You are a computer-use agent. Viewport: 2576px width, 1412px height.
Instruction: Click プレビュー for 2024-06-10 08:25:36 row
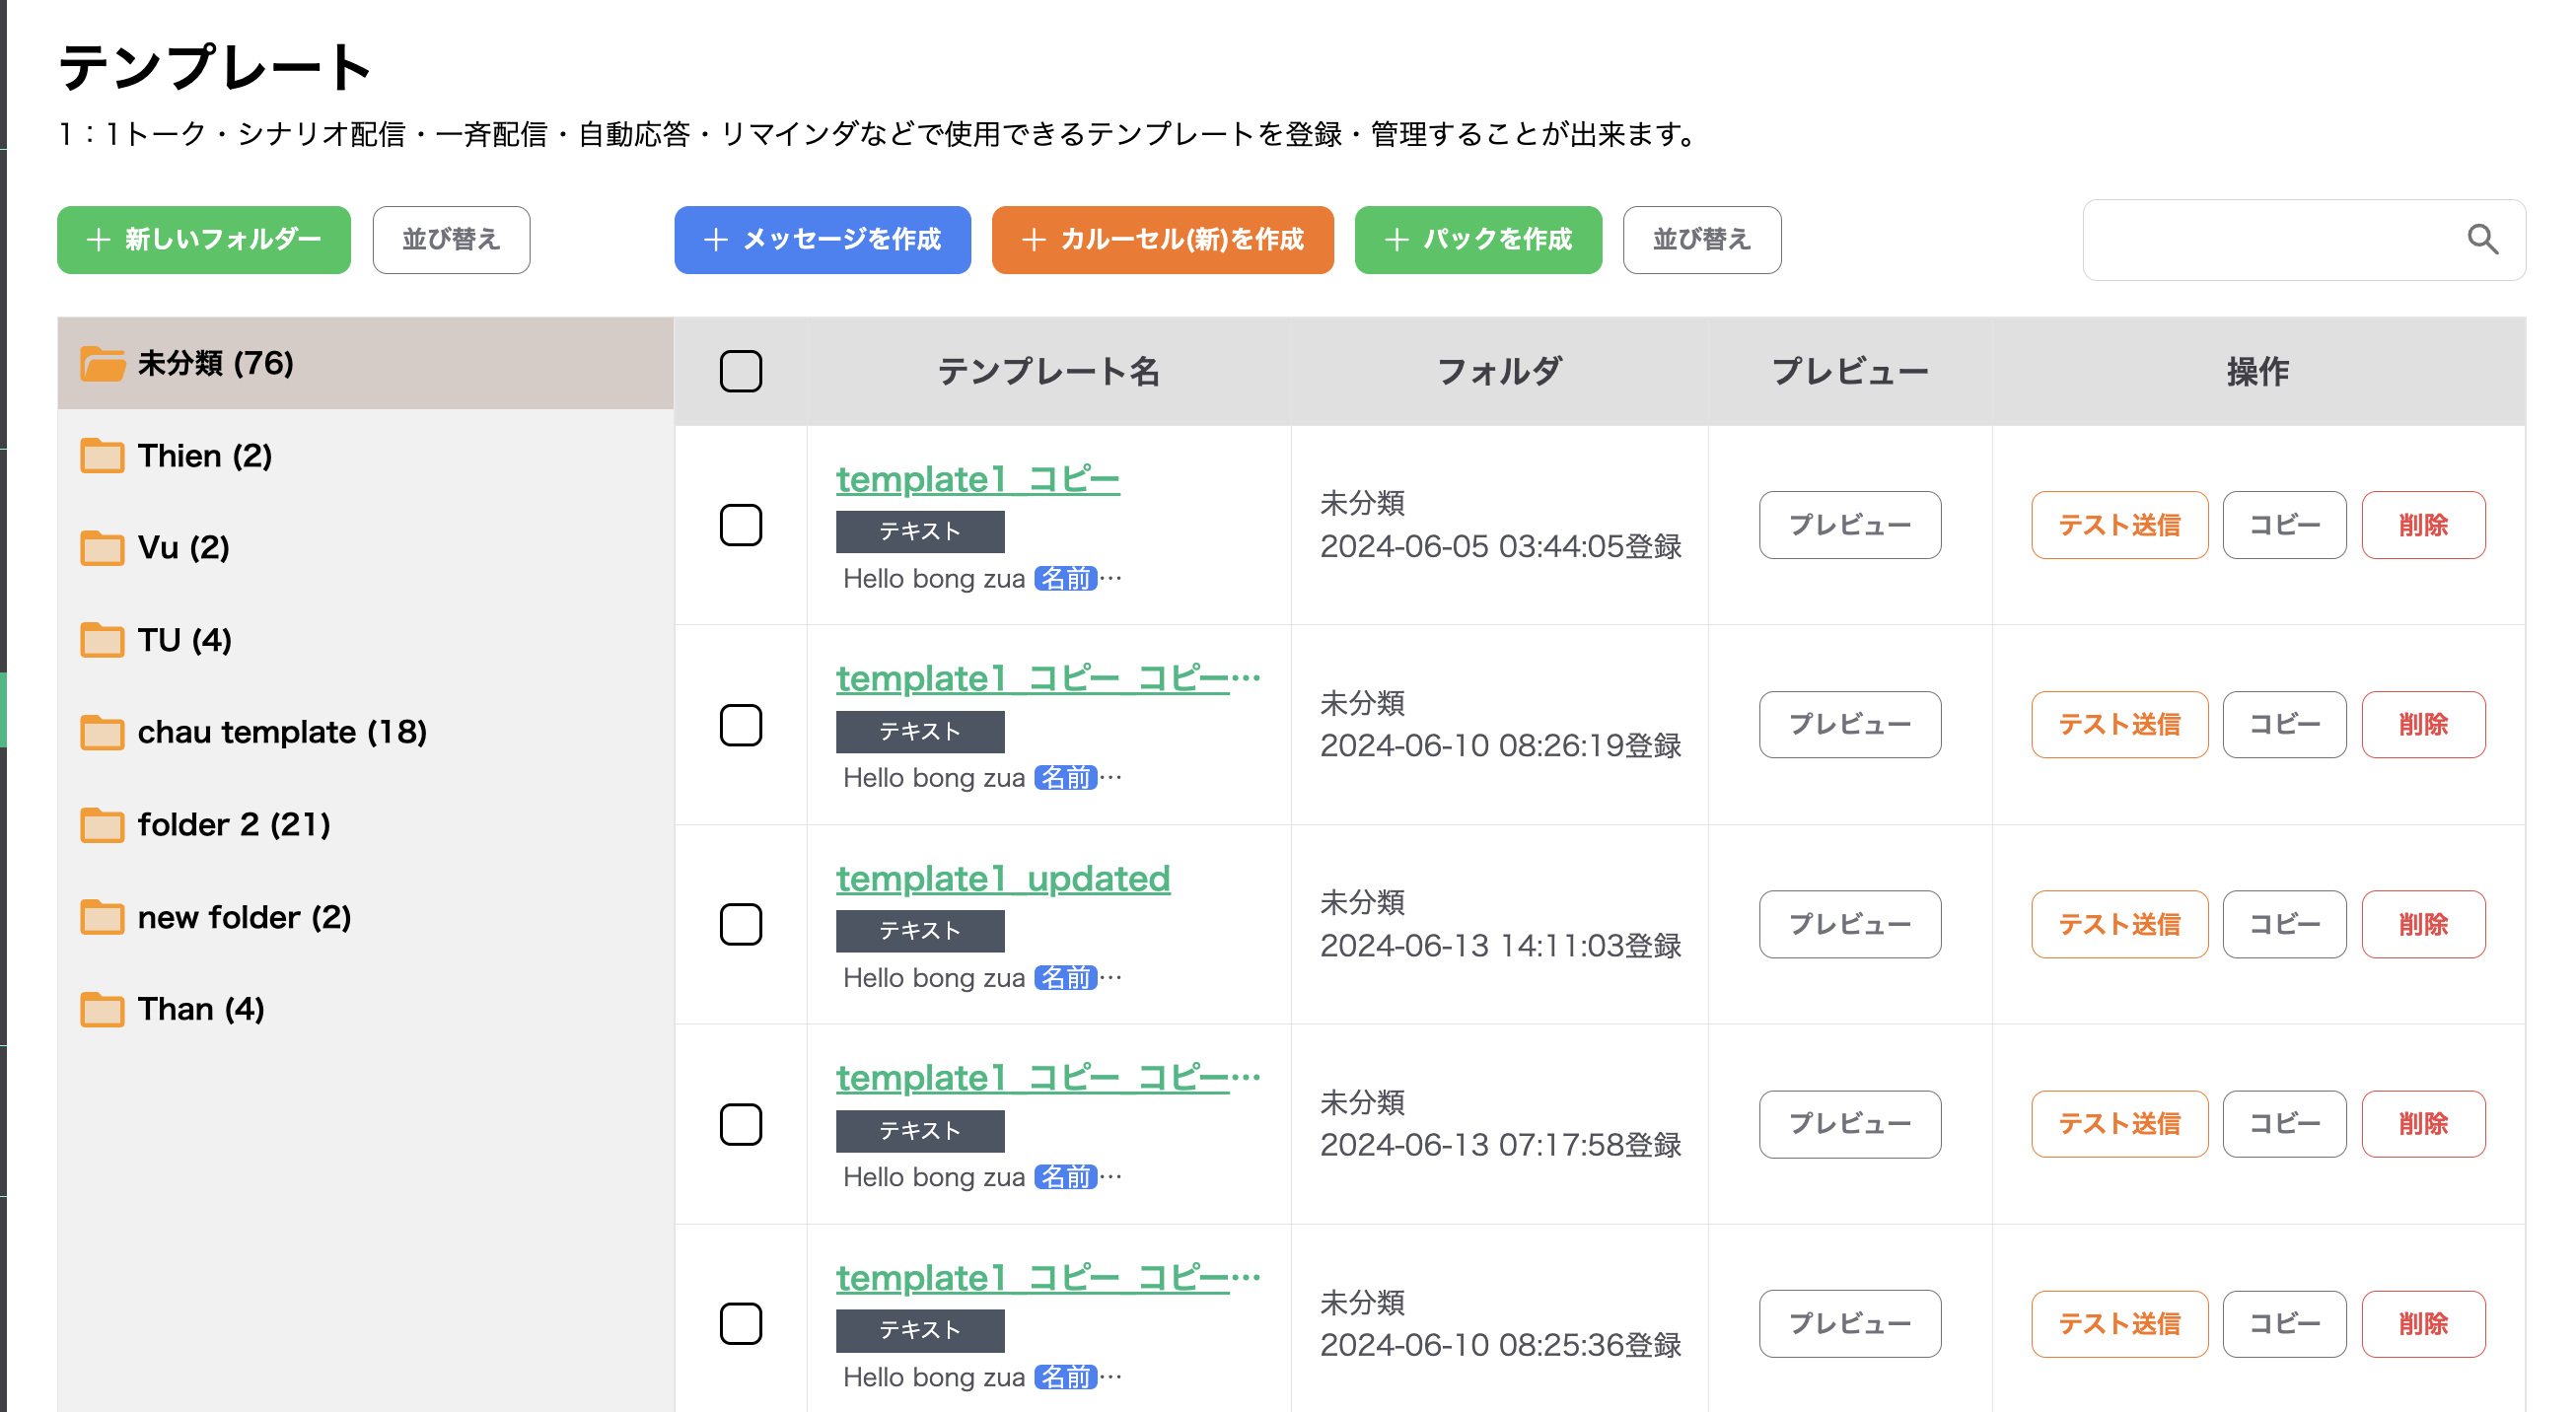point(1850,1324)
